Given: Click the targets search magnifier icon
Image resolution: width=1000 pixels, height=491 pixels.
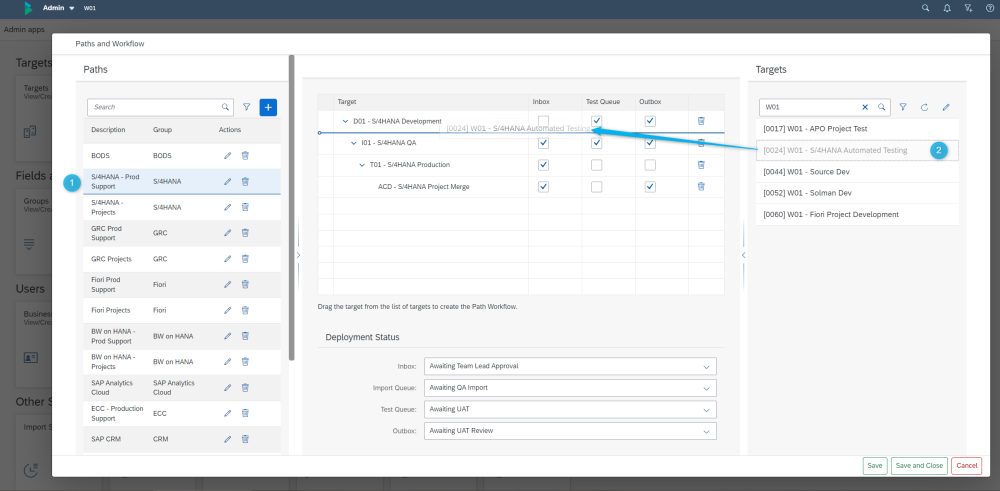Looking at the screenshot, I should 881,107.
